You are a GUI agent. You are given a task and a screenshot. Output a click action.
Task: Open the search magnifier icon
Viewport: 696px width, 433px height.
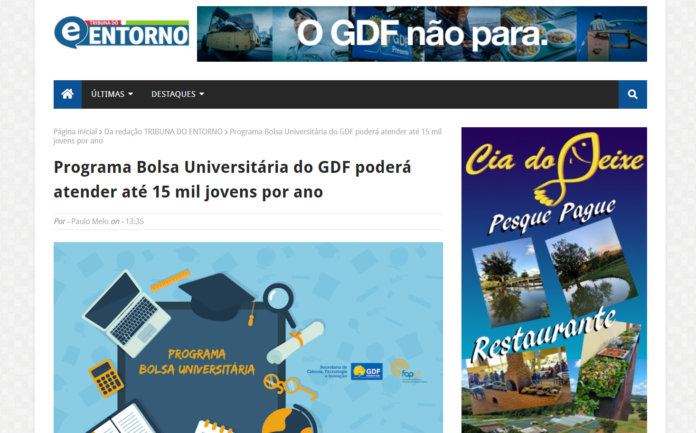633,94
